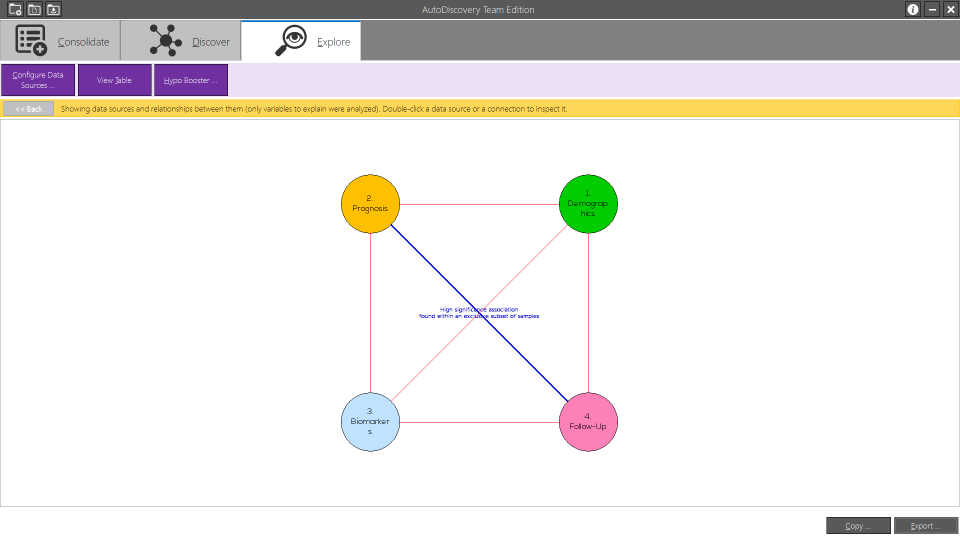Select the green Demographics node
This screenshot has width=960, height=540.
pos(588,204)
